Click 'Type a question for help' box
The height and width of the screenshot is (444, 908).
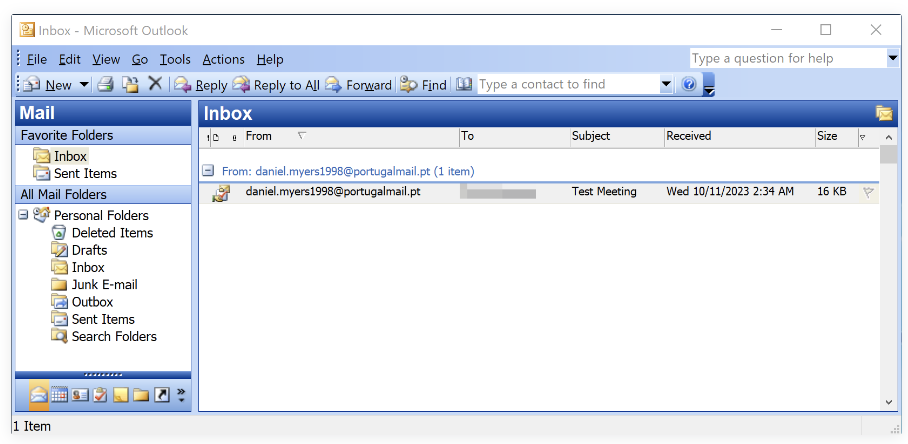(x=788, y=58)
